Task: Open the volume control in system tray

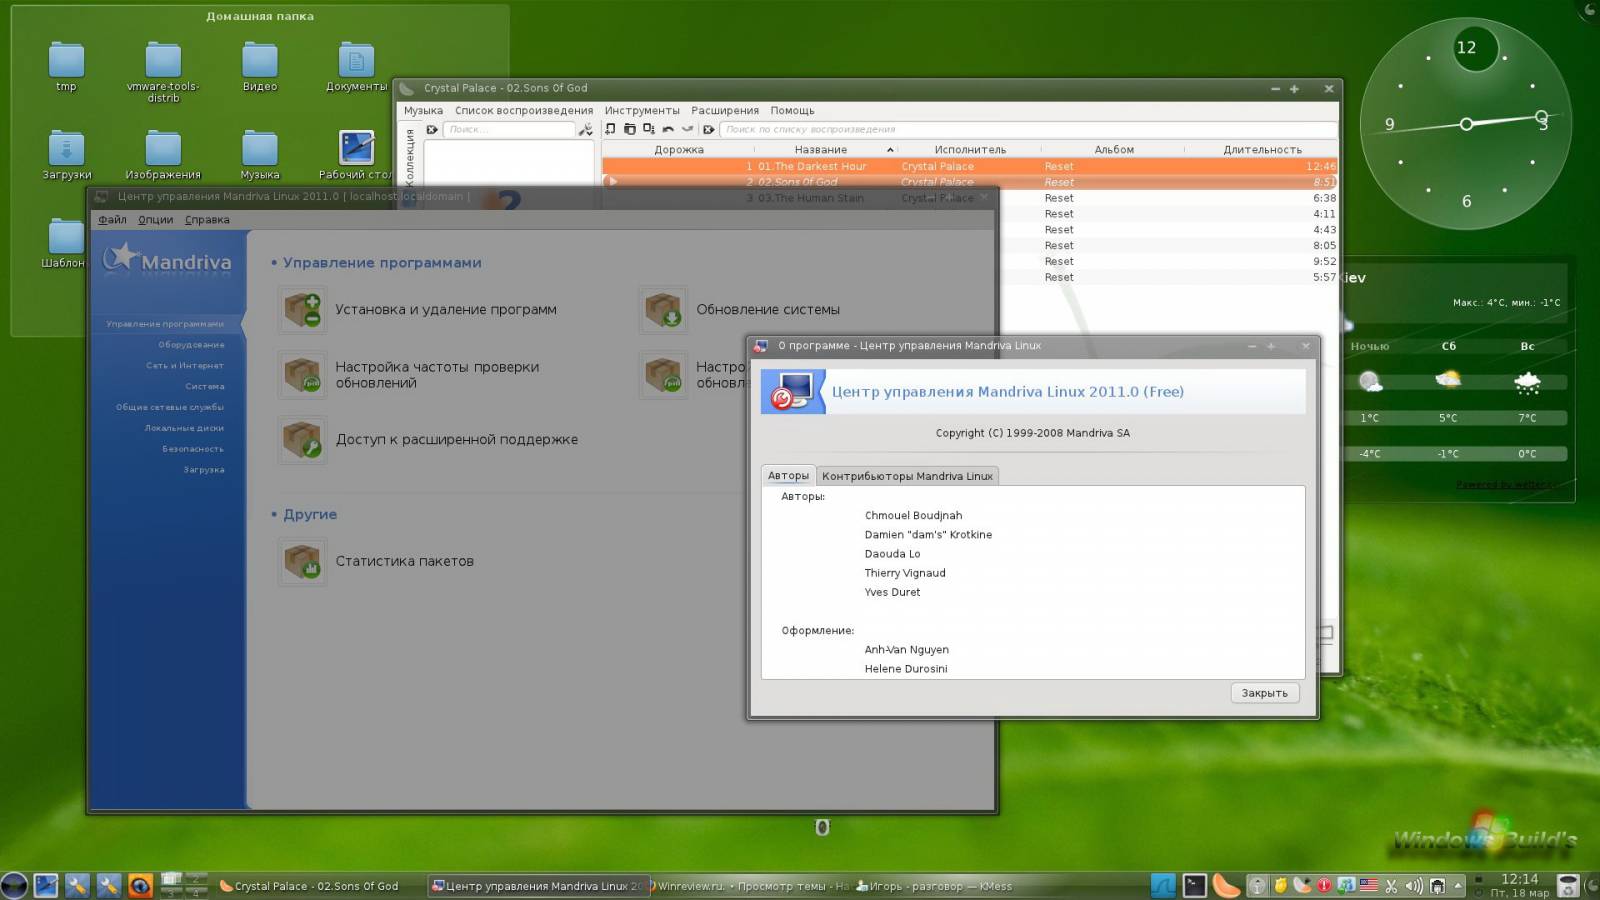Action: [x=1414, y=886]
